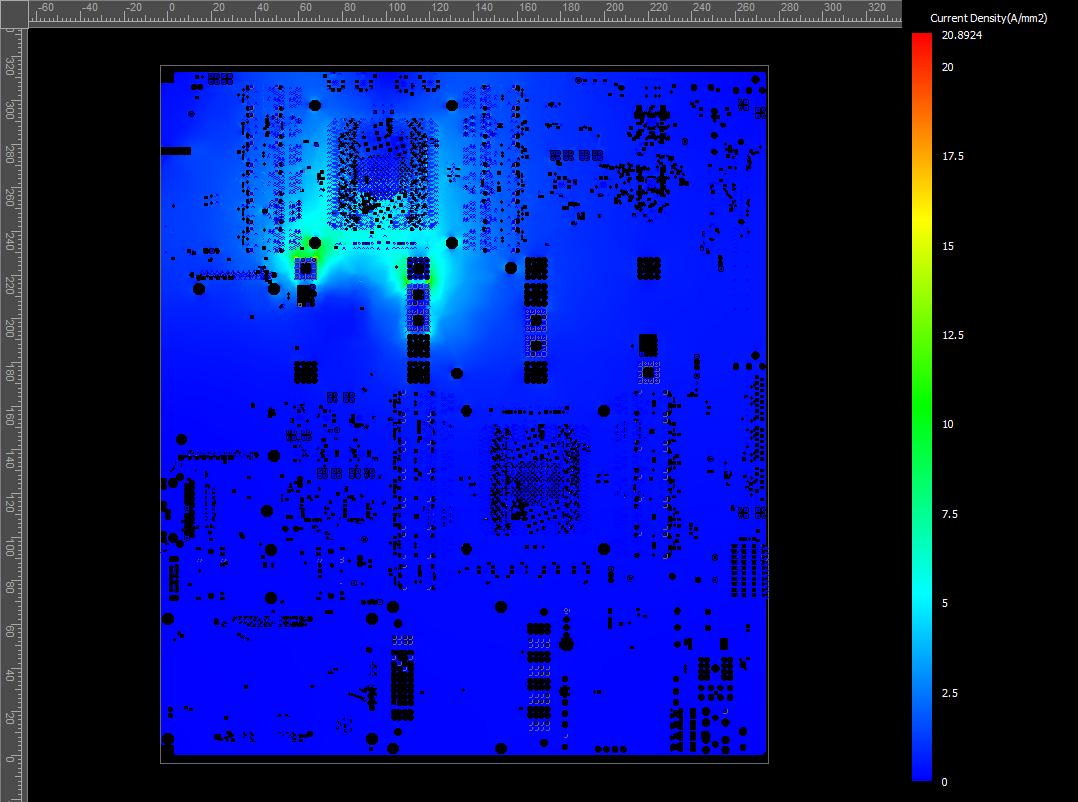1078x802 pixels.
Task: Click the -60 mark on the horizontal ruler
Action: (45, 8)
